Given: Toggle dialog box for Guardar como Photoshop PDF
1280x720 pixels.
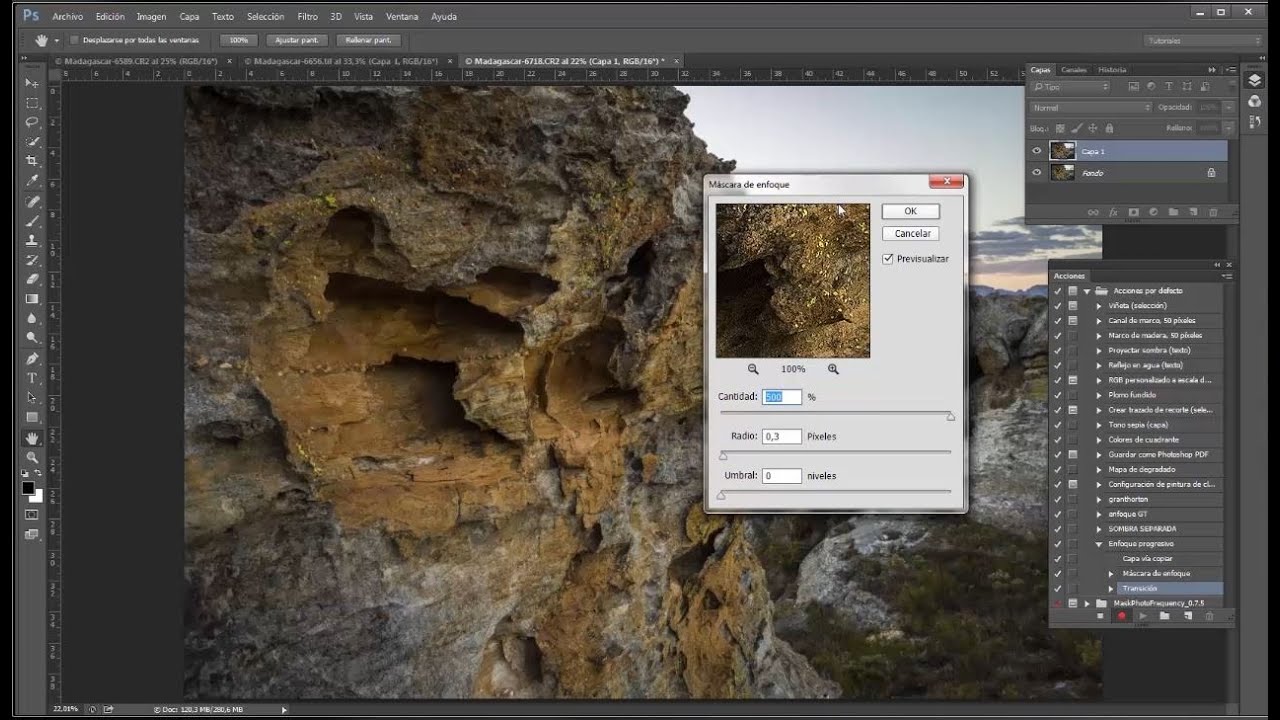Looking at the screenshot, I should 1073,455.
